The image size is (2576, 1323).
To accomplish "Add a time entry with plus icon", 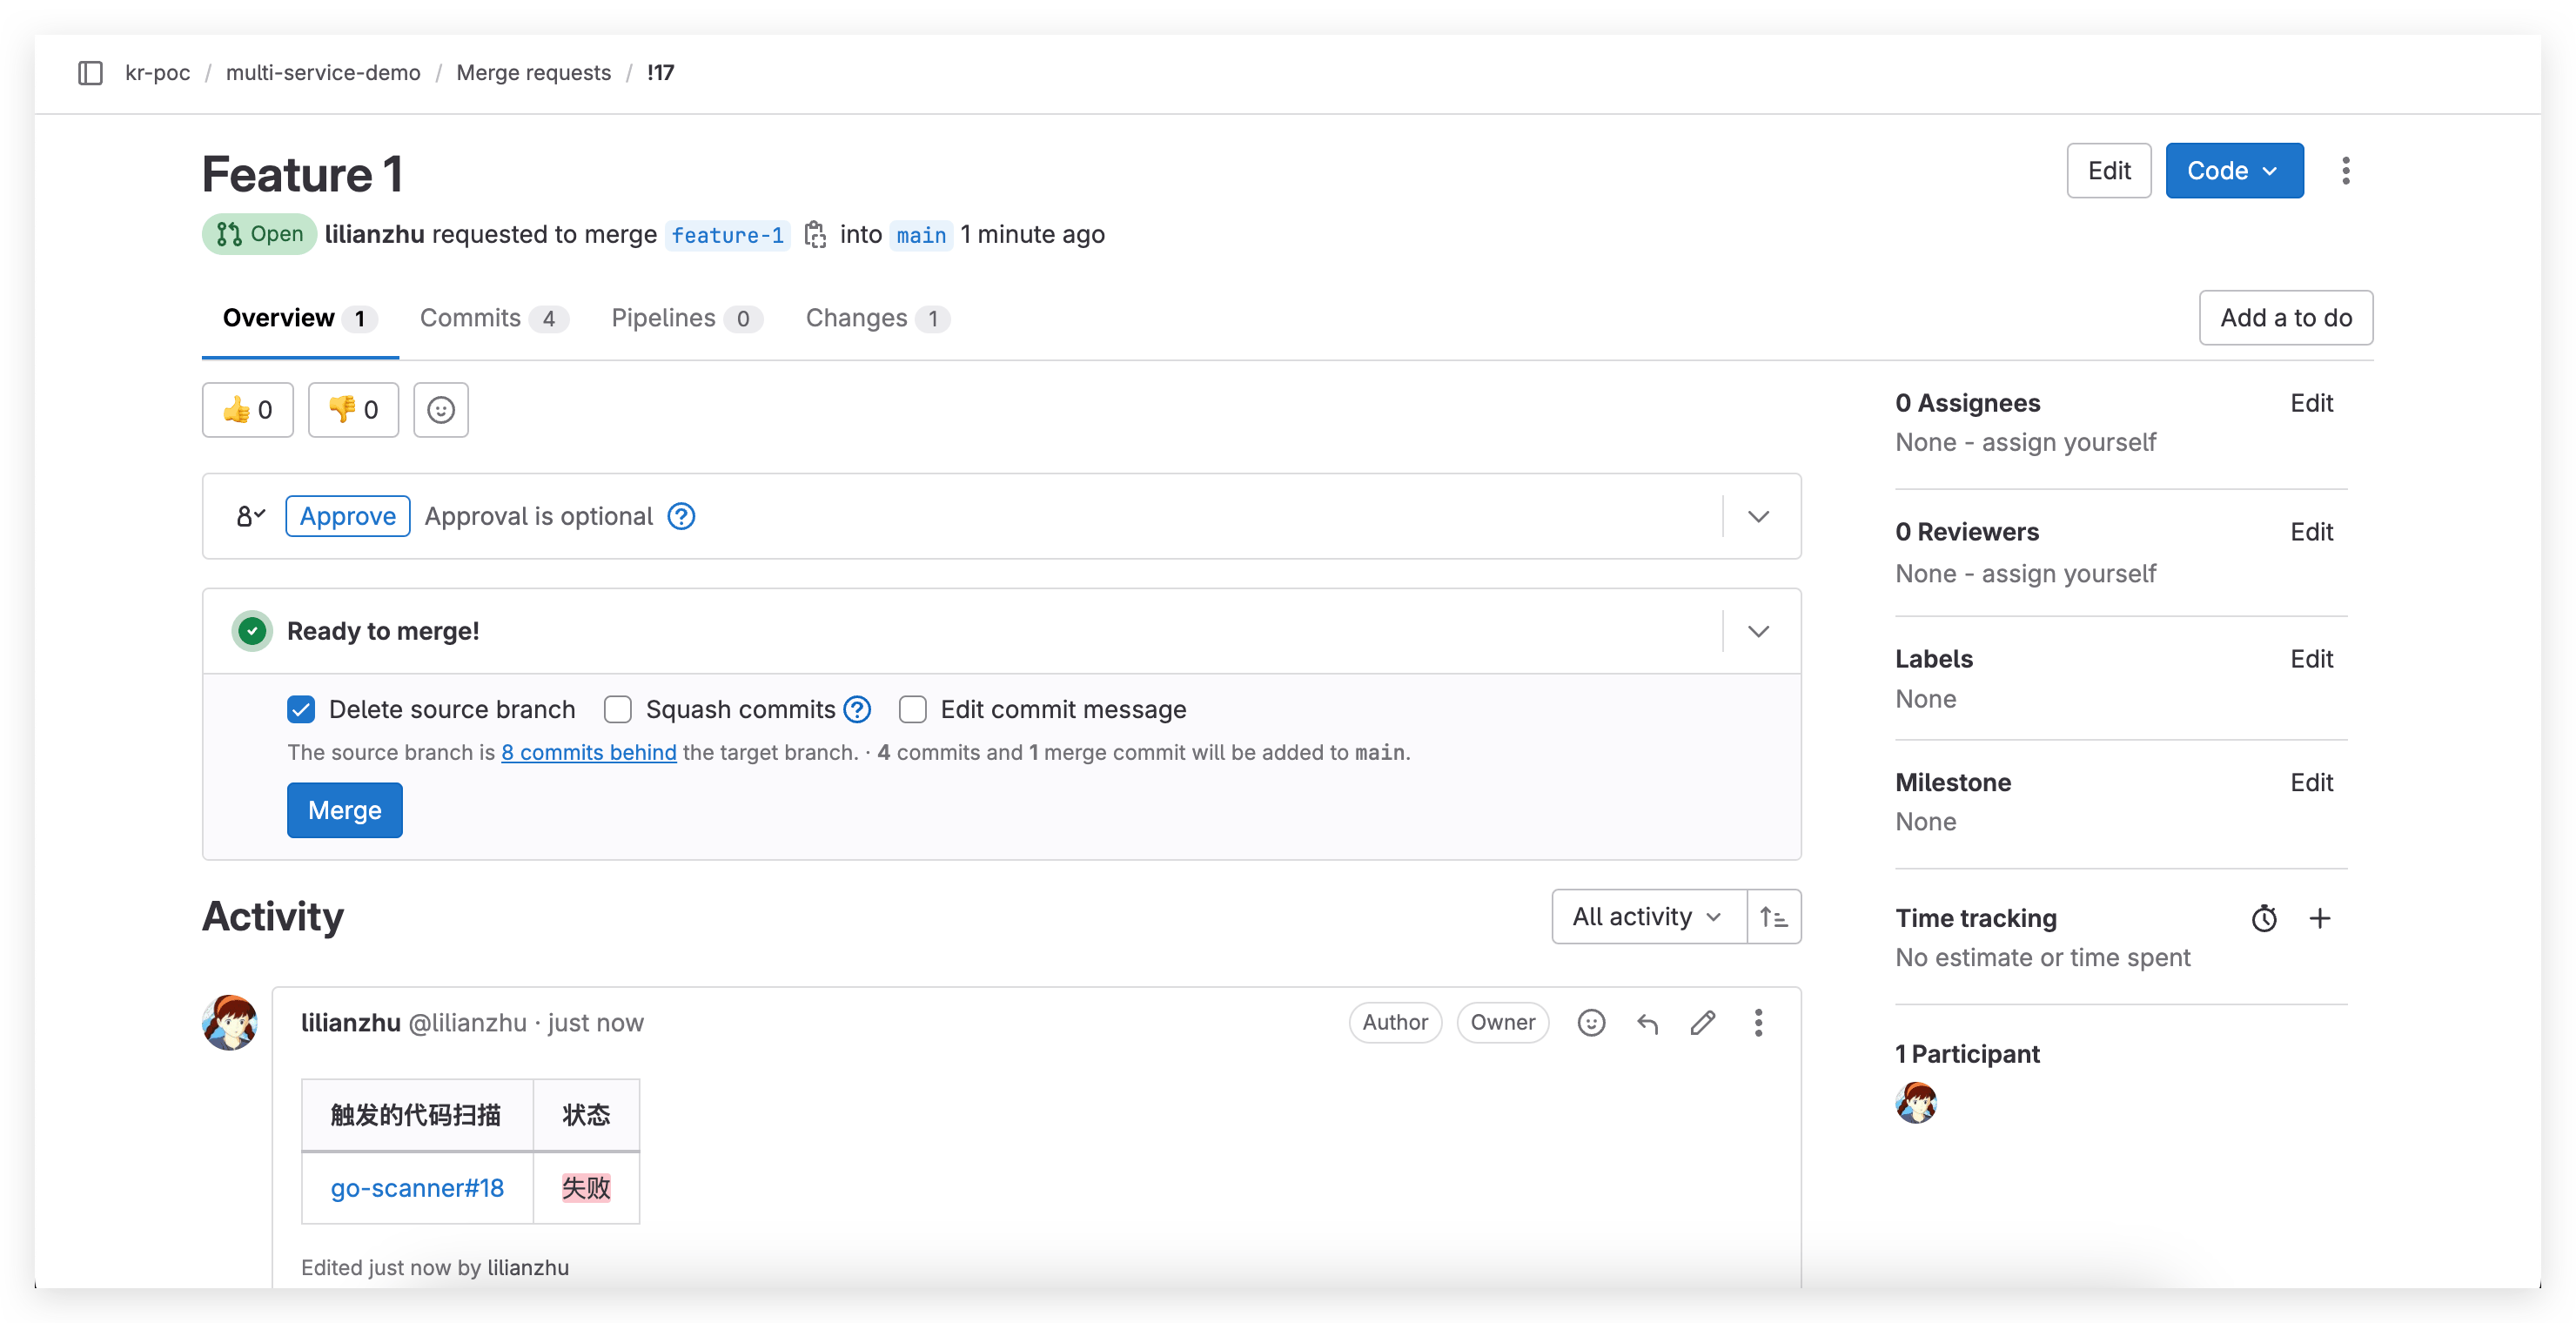I will (2320, 918).
